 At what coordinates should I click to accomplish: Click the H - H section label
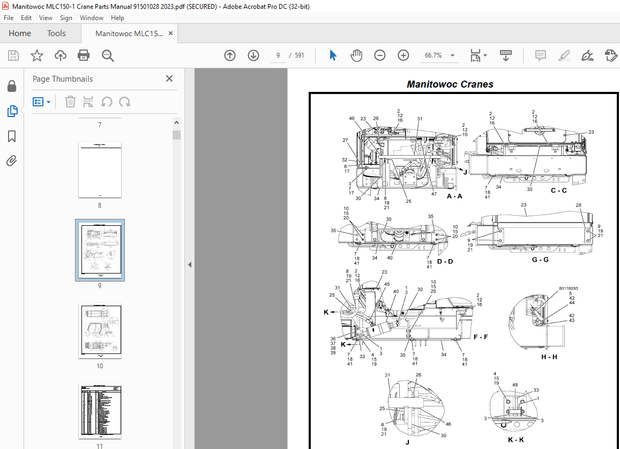(549, 357)
